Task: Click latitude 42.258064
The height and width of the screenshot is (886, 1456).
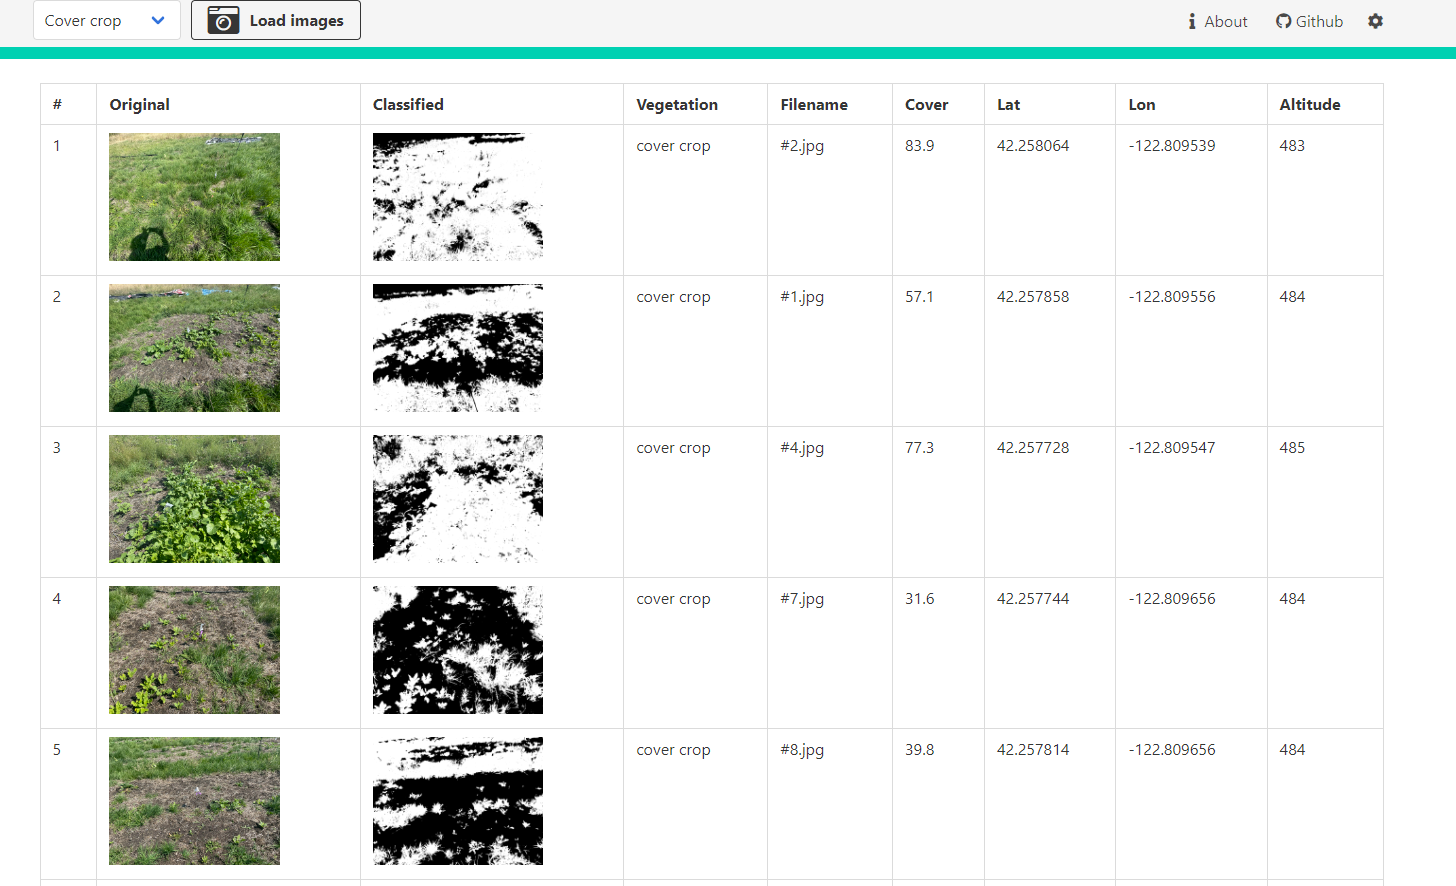Action: coord(1033,146)
